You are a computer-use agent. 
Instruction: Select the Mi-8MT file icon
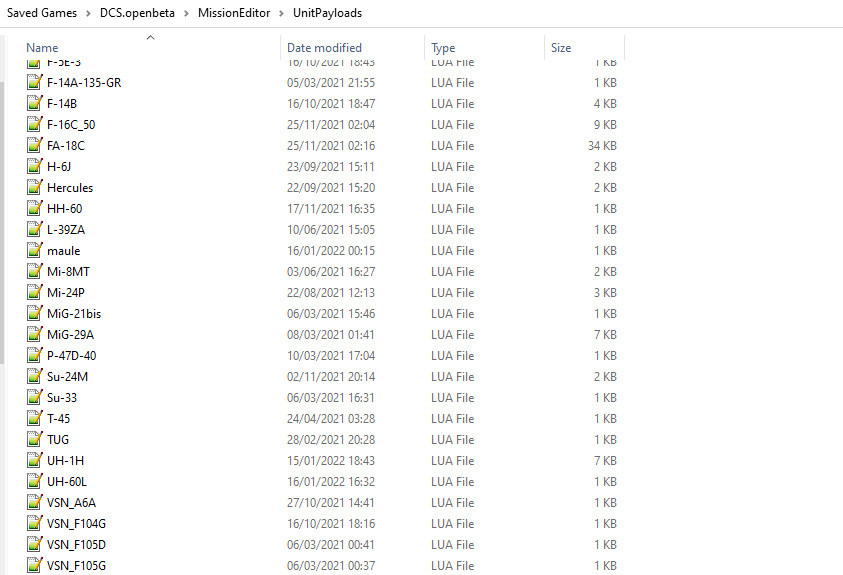(34, 271)
